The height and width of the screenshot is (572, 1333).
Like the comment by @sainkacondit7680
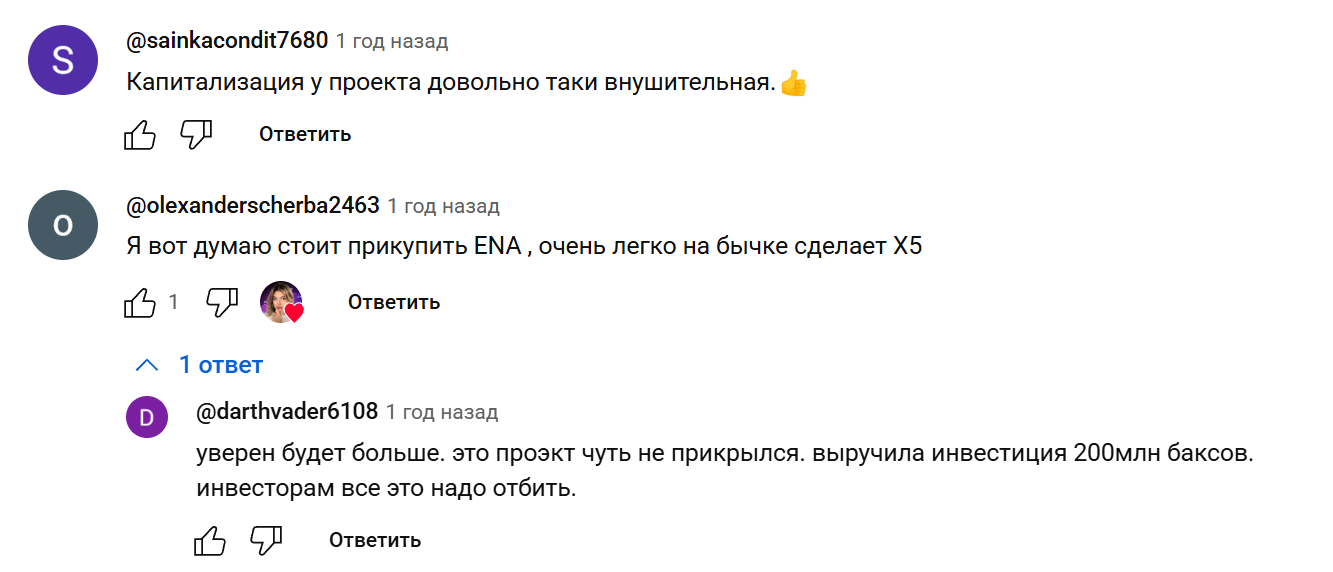click(140, 134)
